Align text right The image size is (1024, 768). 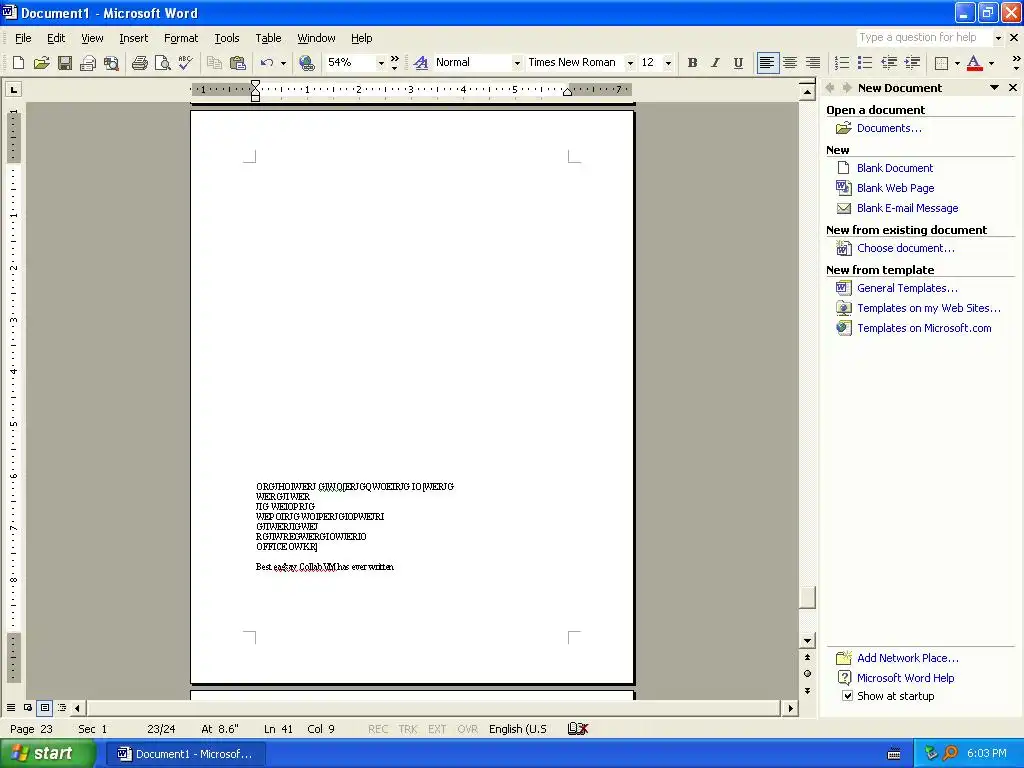click(813, 63)
